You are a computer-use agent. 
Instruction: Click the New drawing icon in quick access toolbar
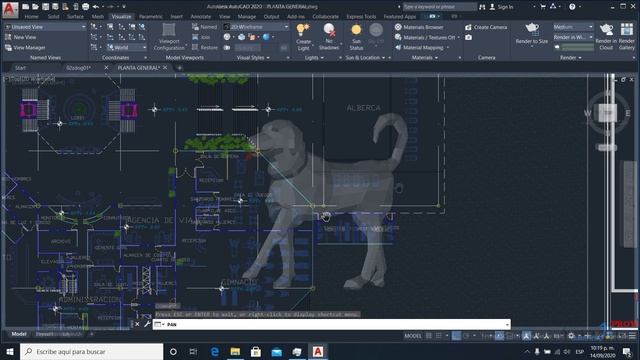click(x=25, y=7)
